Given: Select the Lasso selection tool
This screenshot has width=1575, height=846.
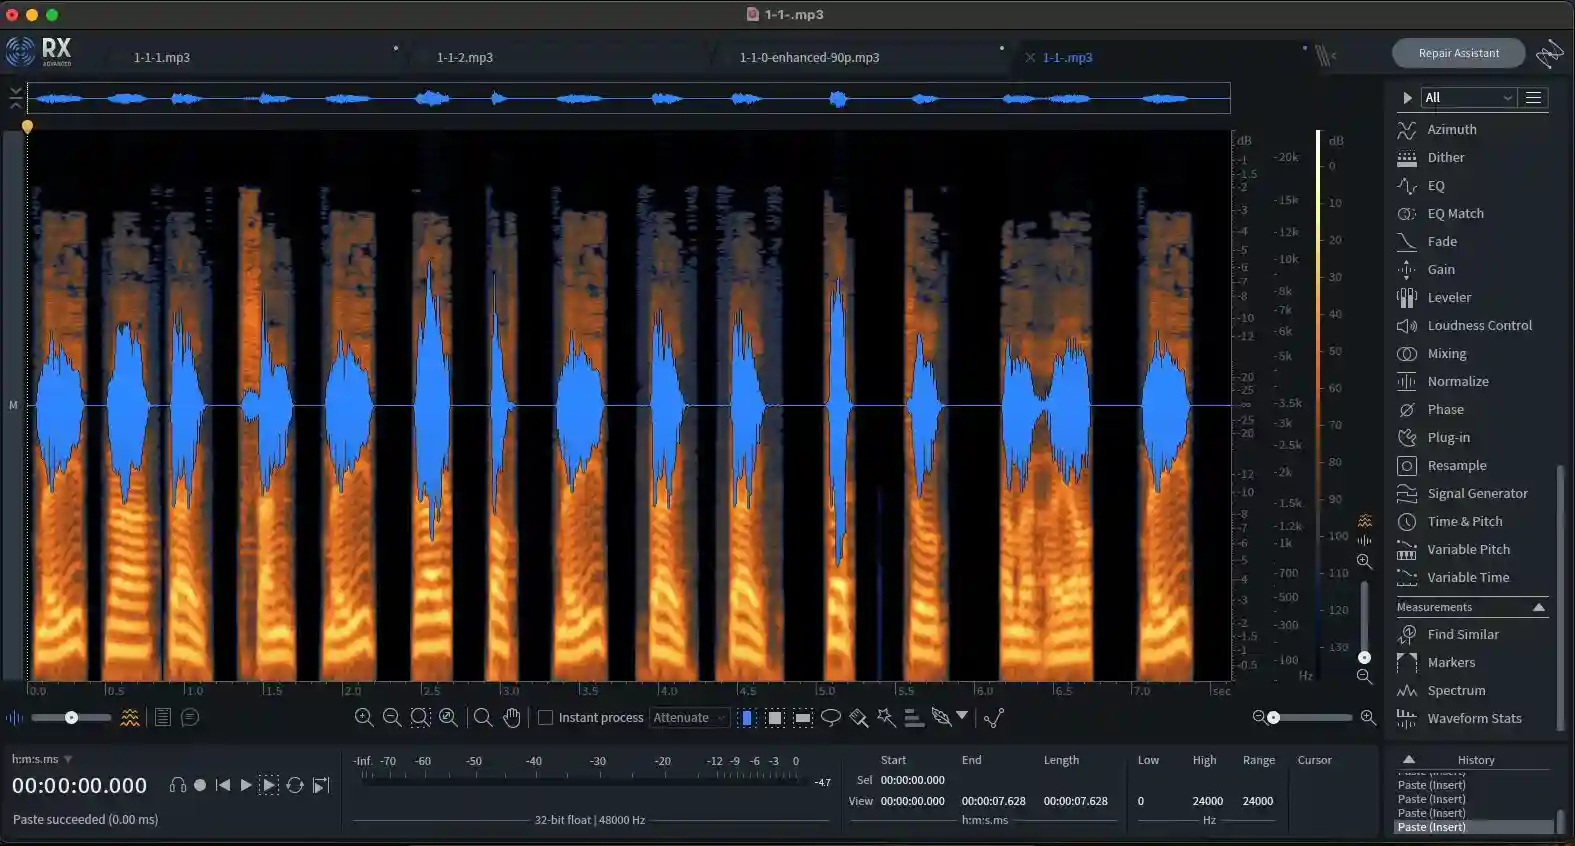Looking at the screenshot, I should [830, 717].
